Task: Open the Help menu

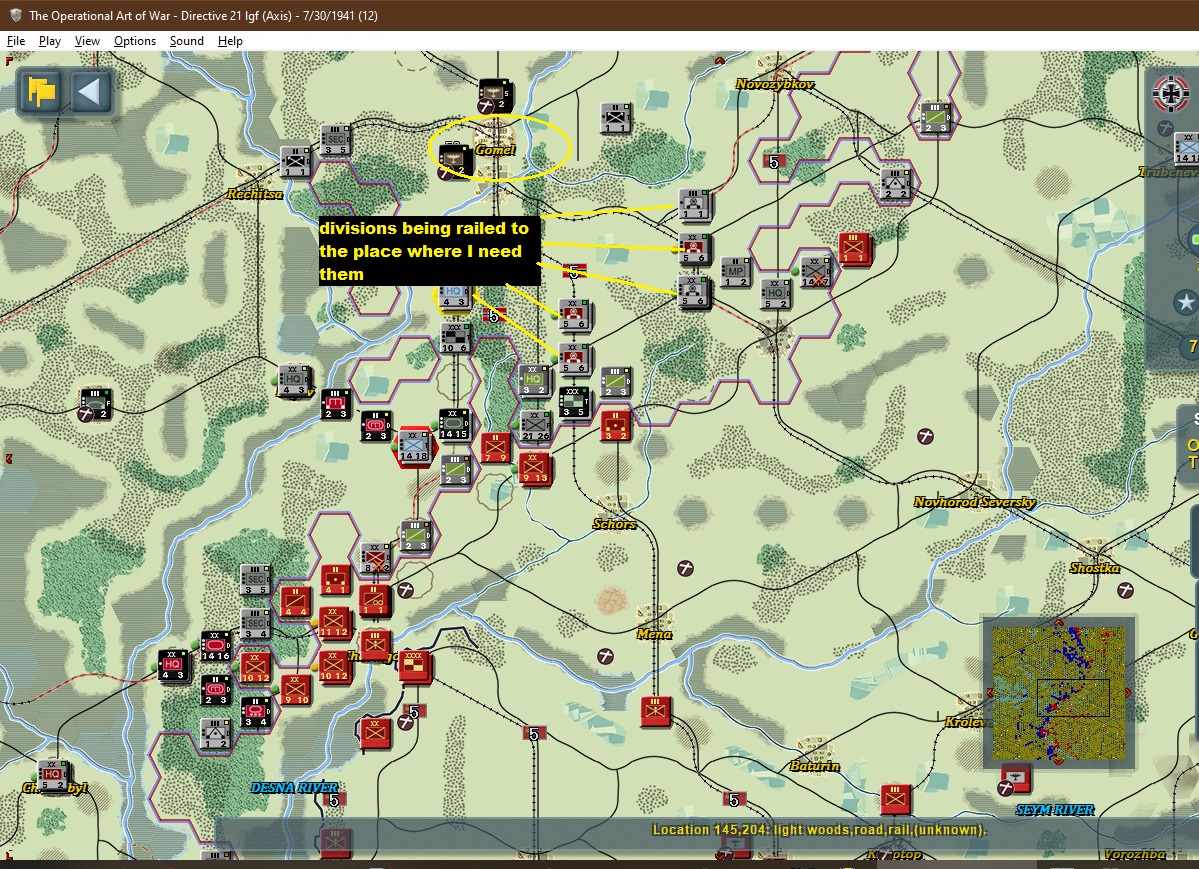Action: point(230,41)
